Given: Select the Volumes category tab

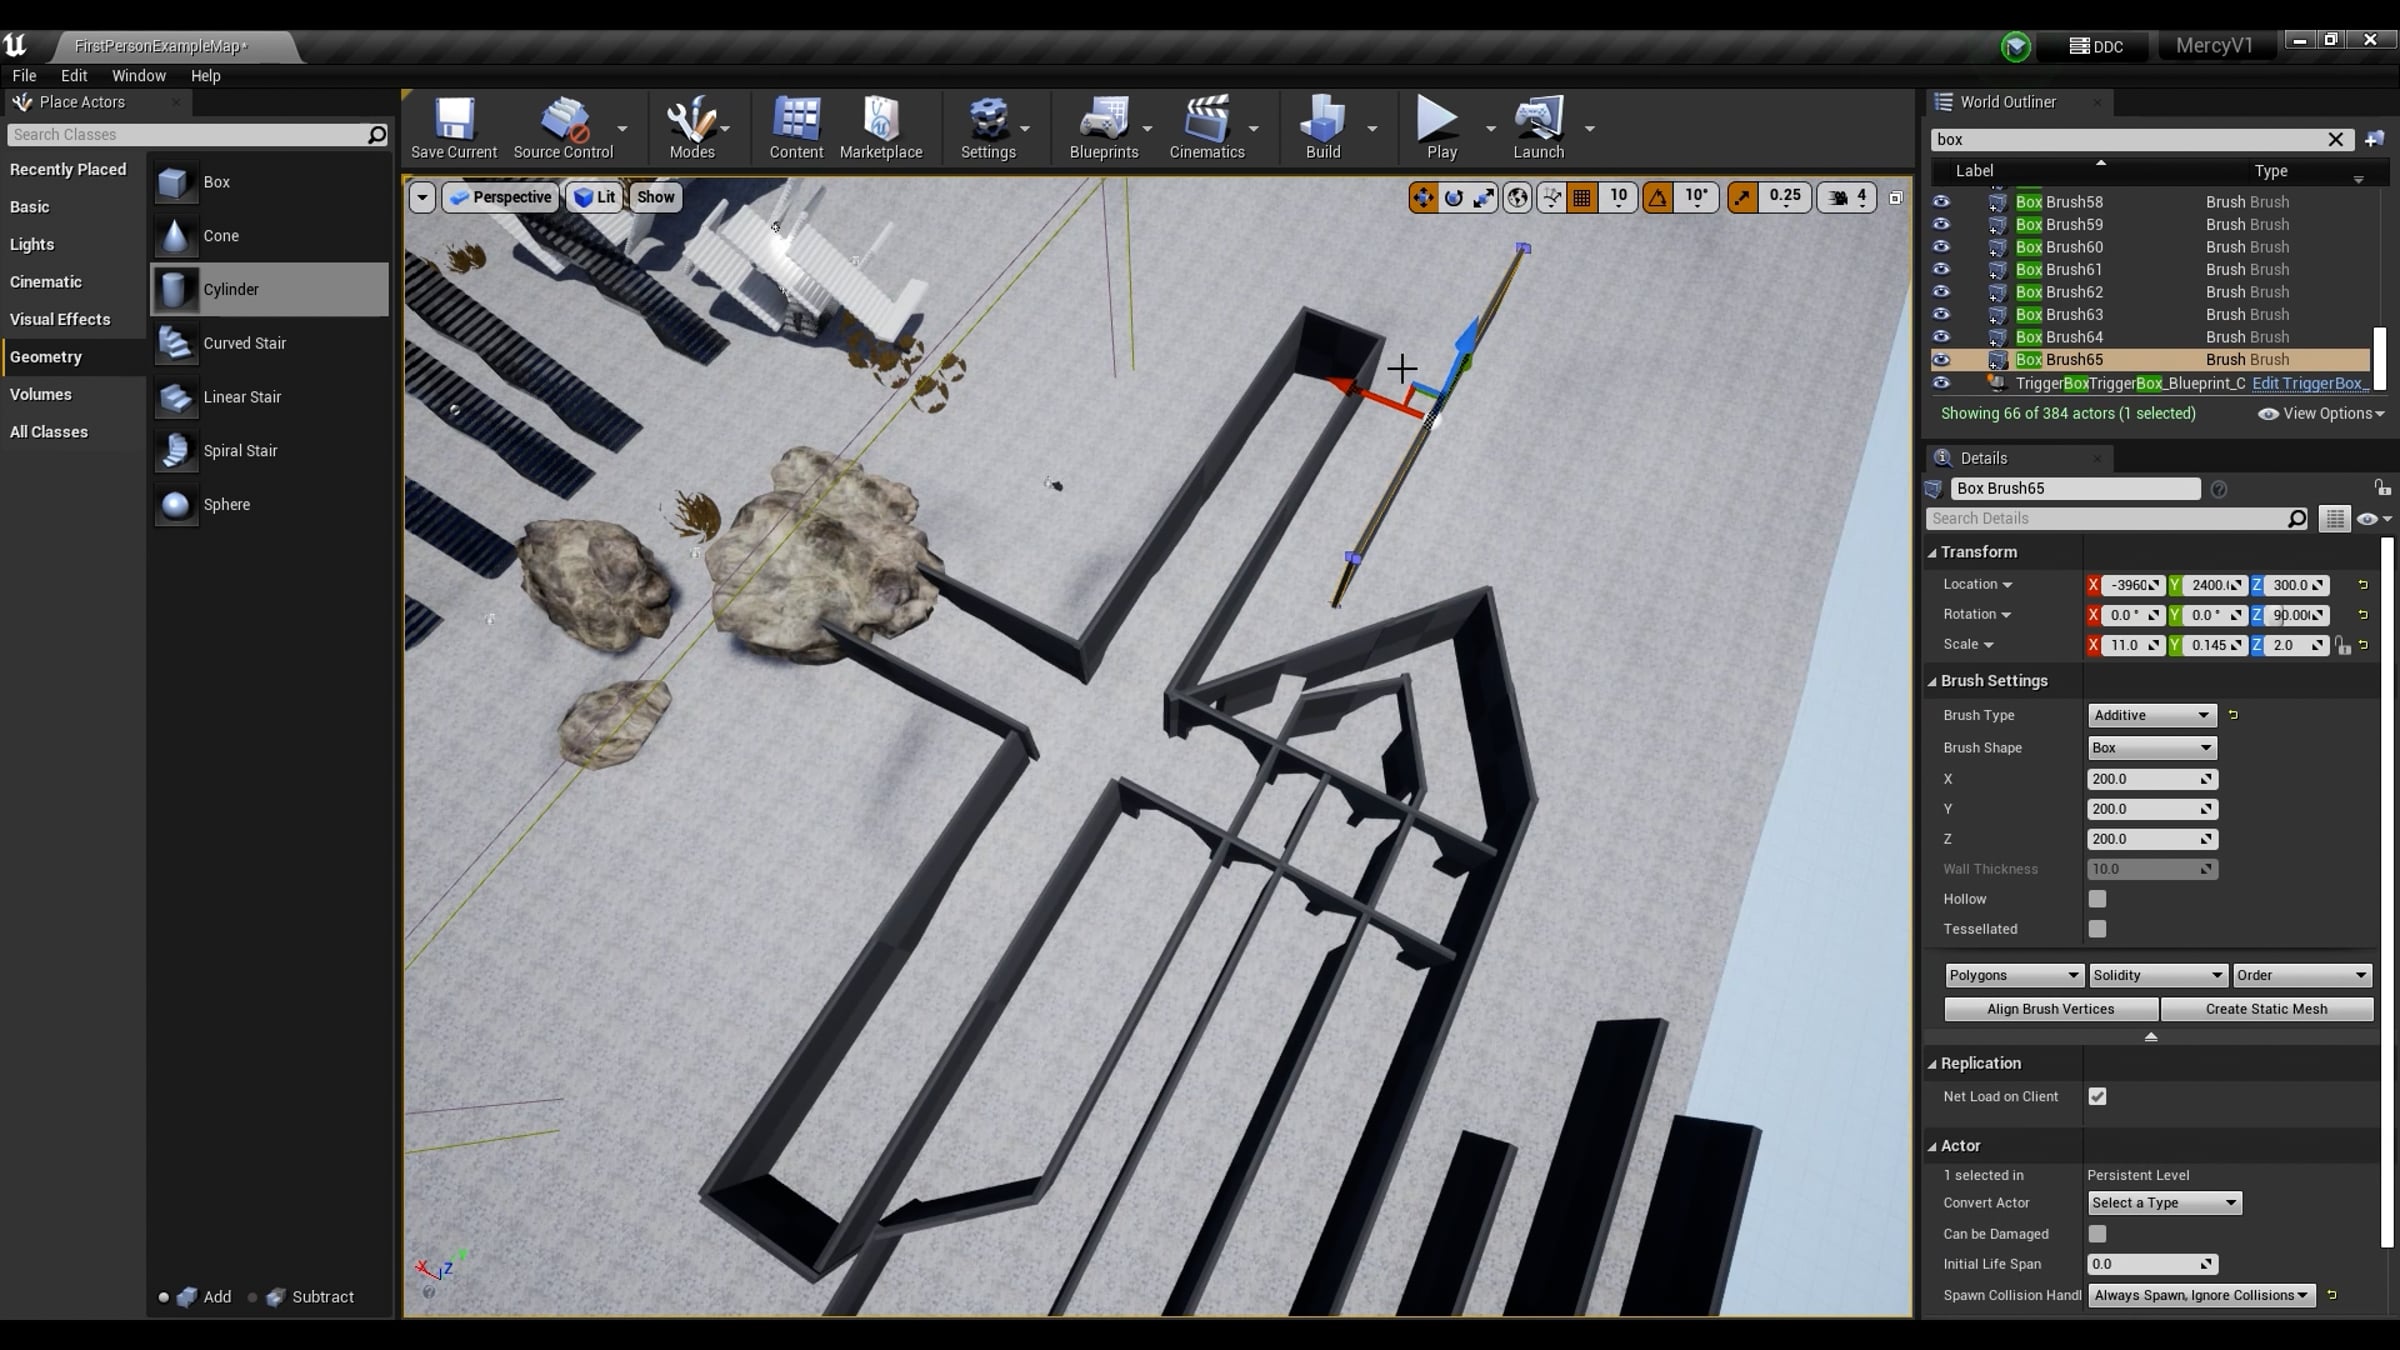Looking at the screenshot, I should (41, 395).
